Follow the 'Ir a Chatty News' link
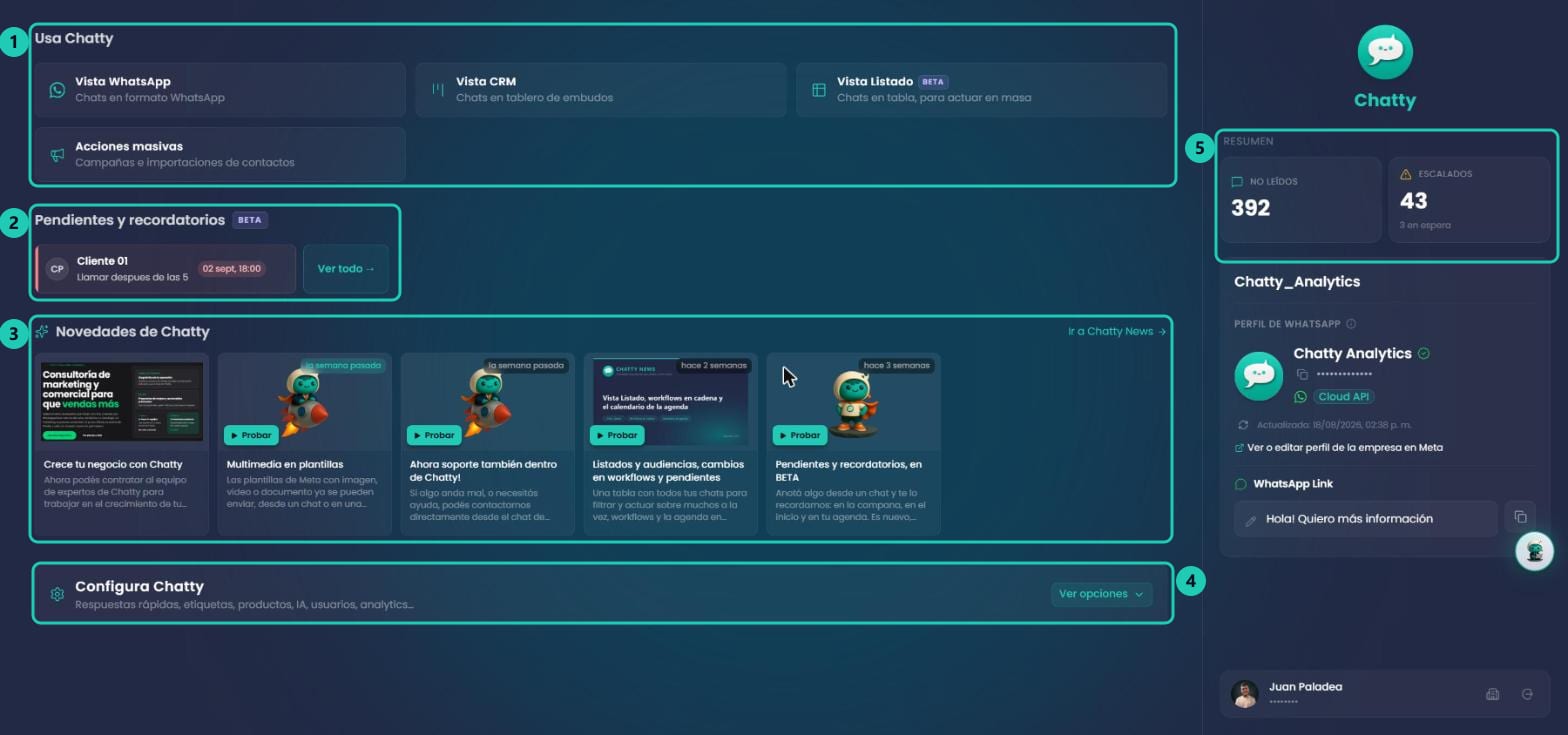Screen dimensions: 1568x735 [1117, 331]
